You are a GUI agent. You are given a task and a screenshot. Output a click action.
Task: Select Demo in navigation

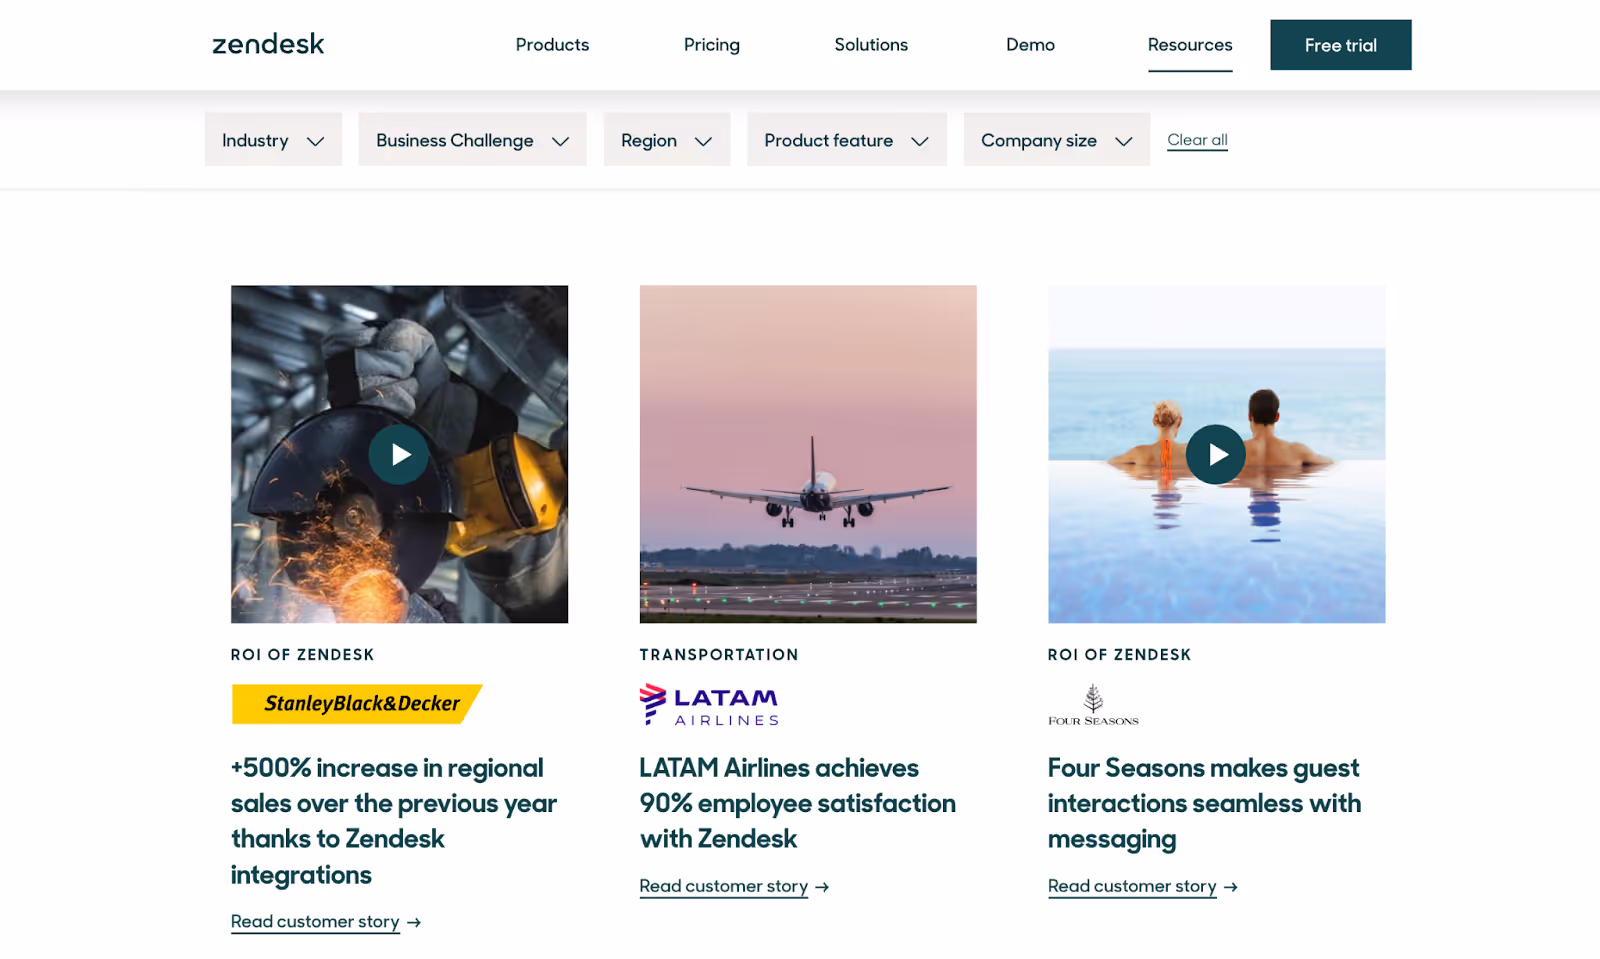tap(1030, 45)
